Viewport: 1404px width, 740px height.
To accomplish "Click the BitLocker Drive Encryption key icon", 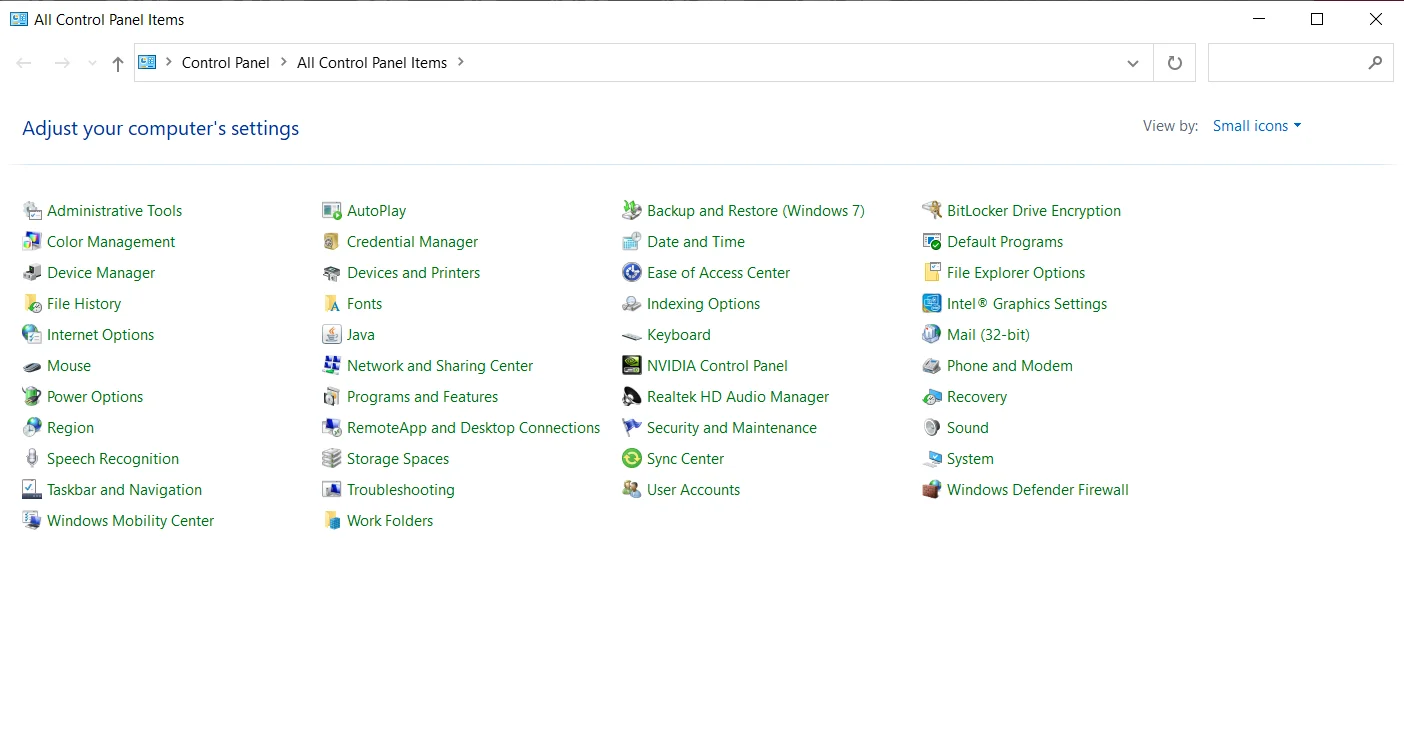I will coord(931,211).
